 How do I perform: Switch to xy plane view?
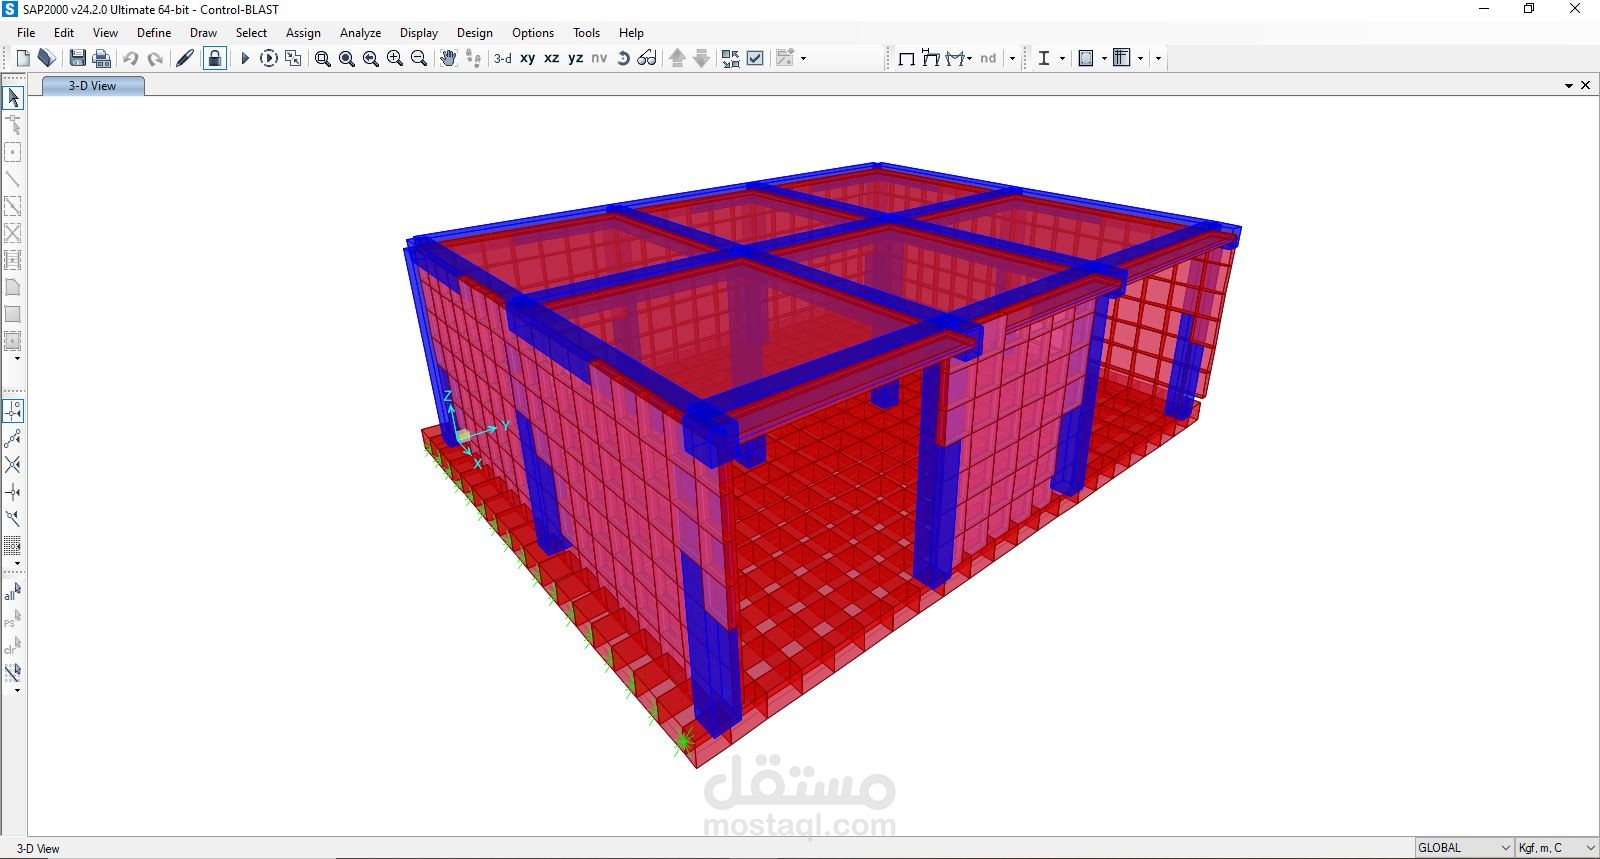pos(528,58)
